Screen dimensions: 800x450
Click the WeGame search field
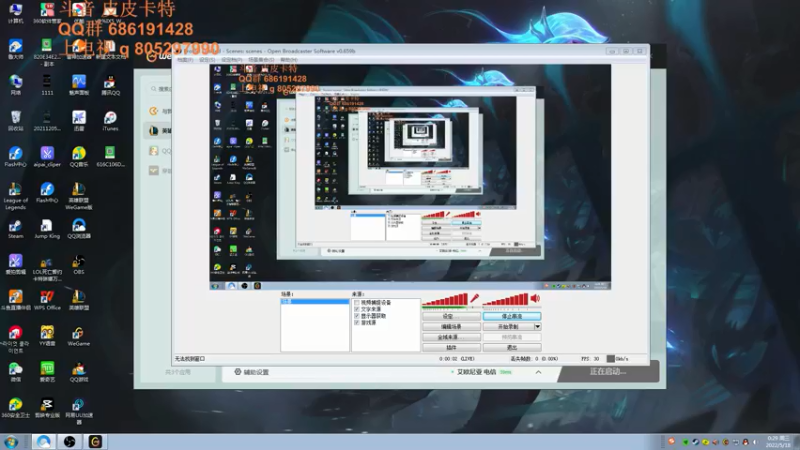tap(161, 89)
